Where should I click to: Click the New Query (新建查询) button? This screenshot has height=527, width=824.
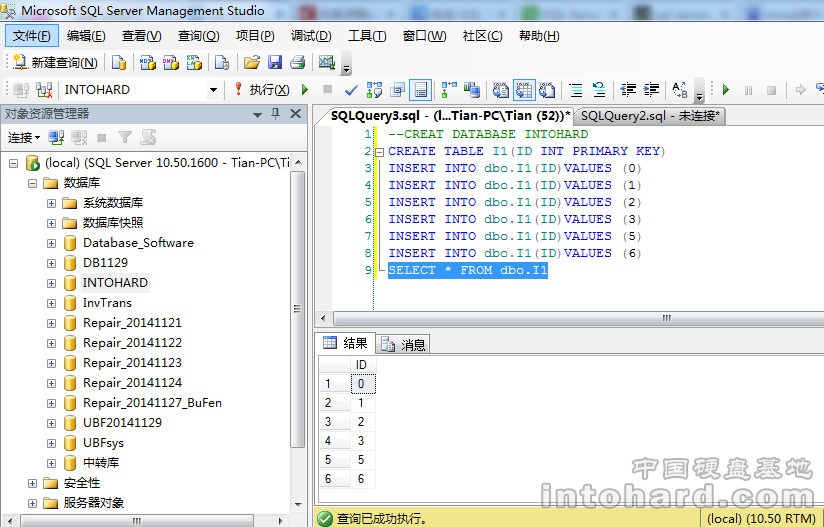pos(55,62)
